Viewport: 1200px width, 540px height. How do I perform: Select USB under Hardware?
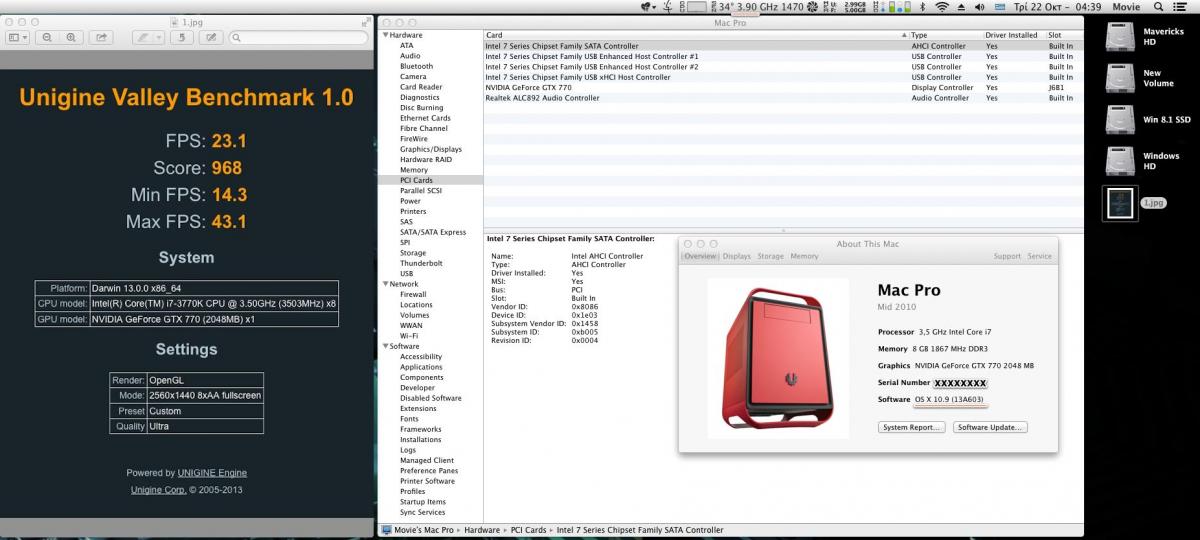coord(407,273)
